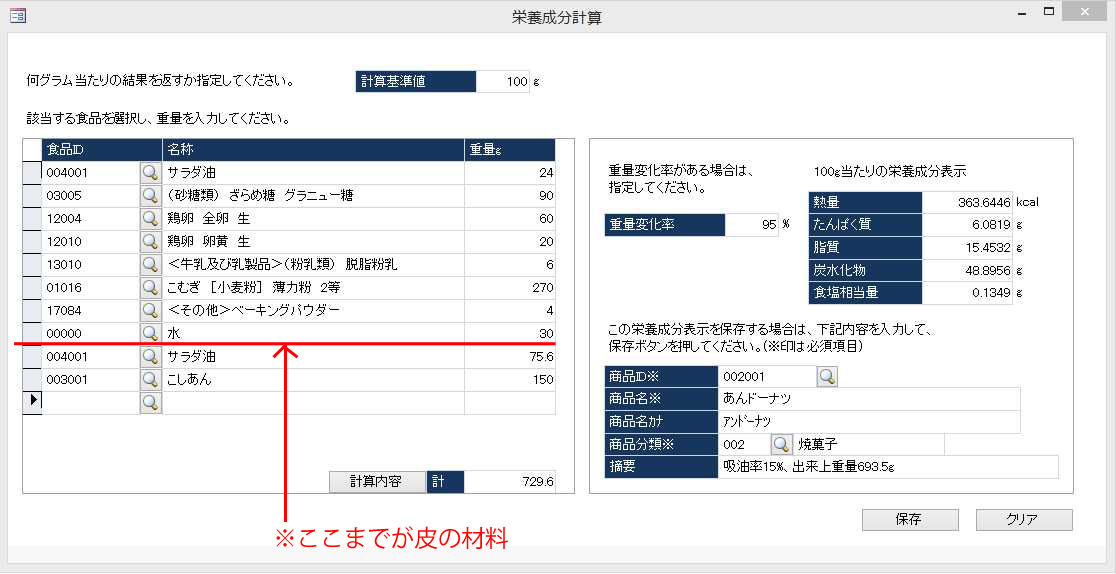Open food lookup for the 薄力粉 2等 row

(150, 288)
